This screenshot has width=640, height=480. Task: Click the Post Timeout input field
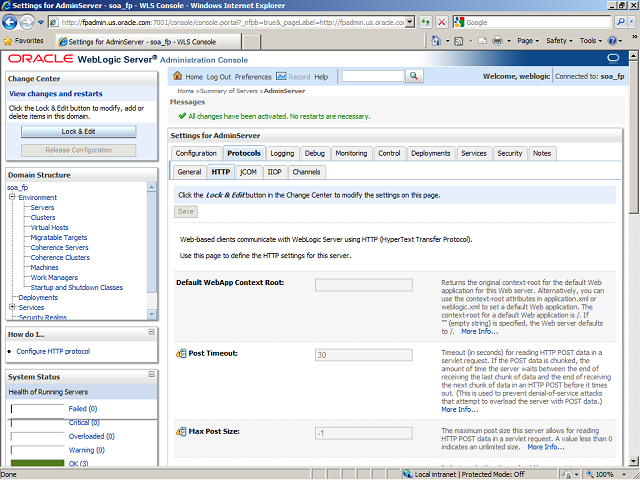click(x=363, y=355)
